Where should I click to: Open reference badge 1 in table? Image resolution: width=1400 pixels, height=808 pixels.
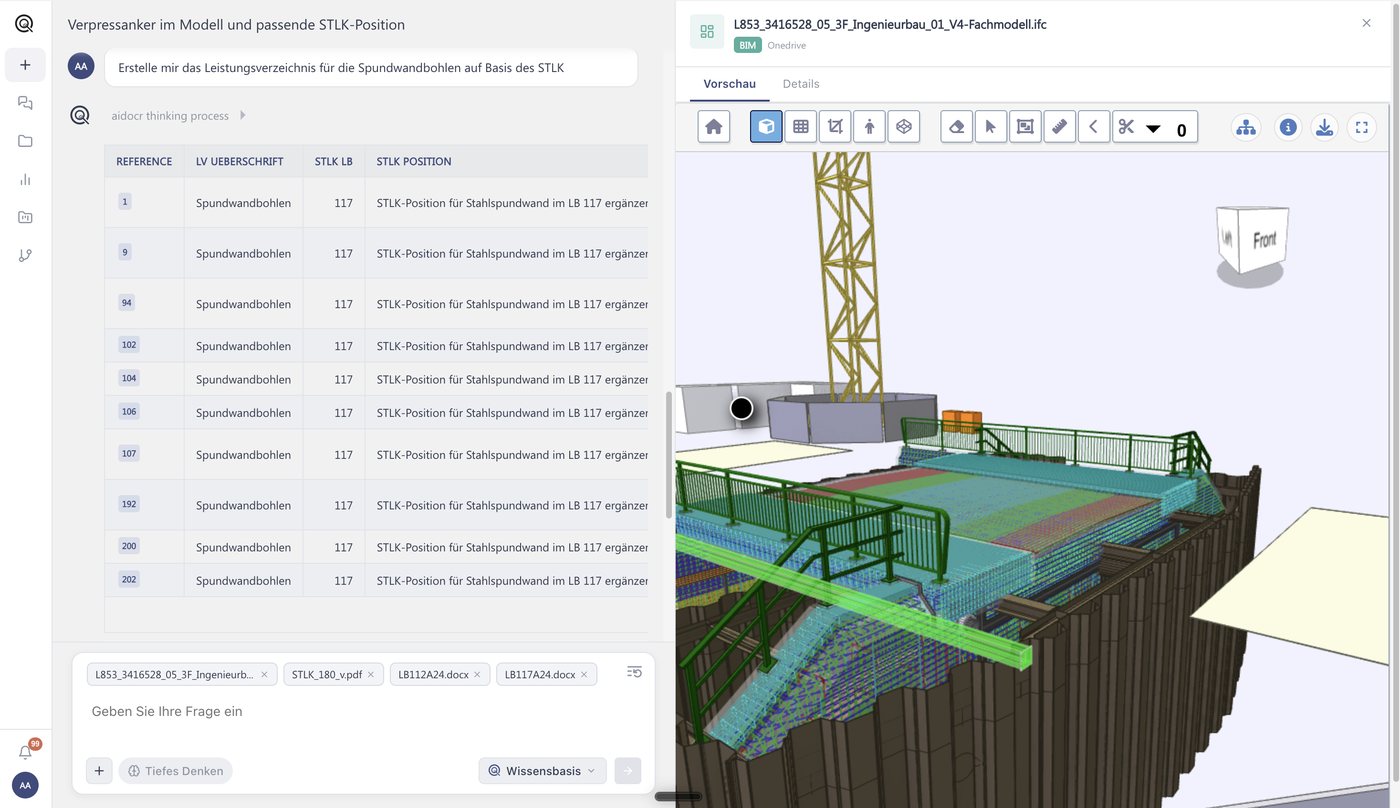pos(125,202)
